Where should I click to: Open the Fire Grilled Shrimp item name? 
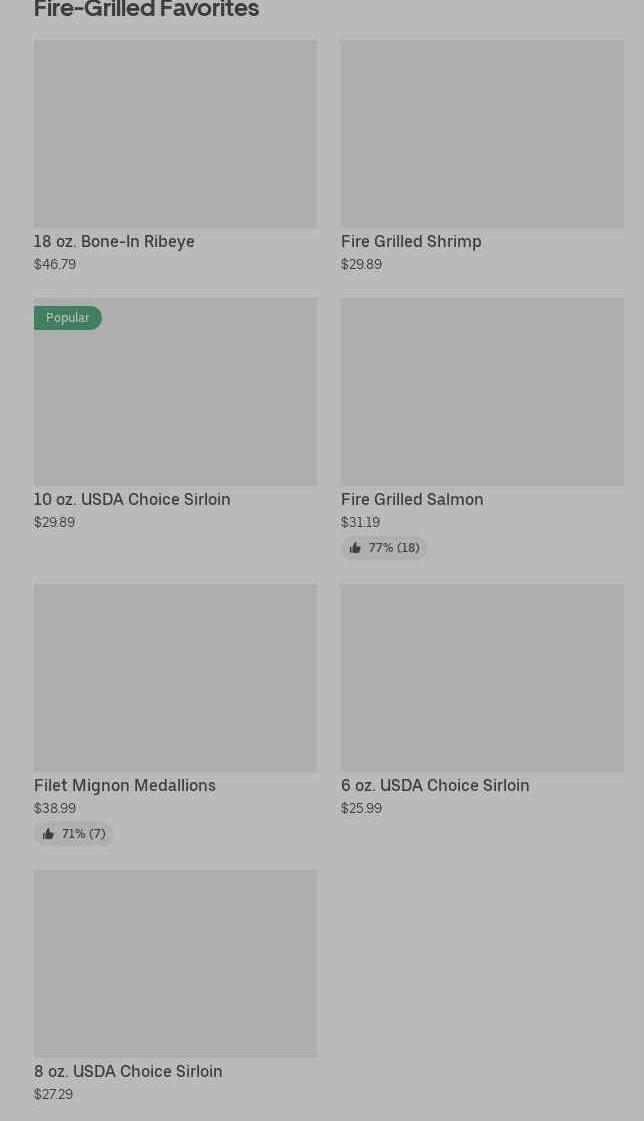point(411,242)
